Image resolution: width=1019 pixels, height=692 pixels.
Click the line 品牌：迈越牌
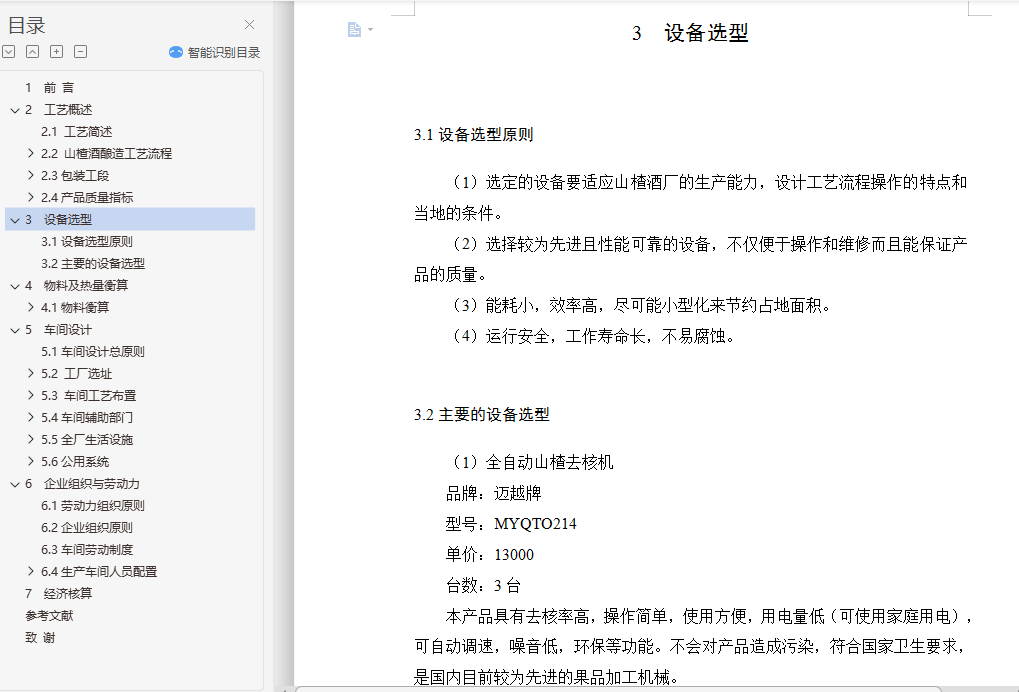click(x=494, y=494)
